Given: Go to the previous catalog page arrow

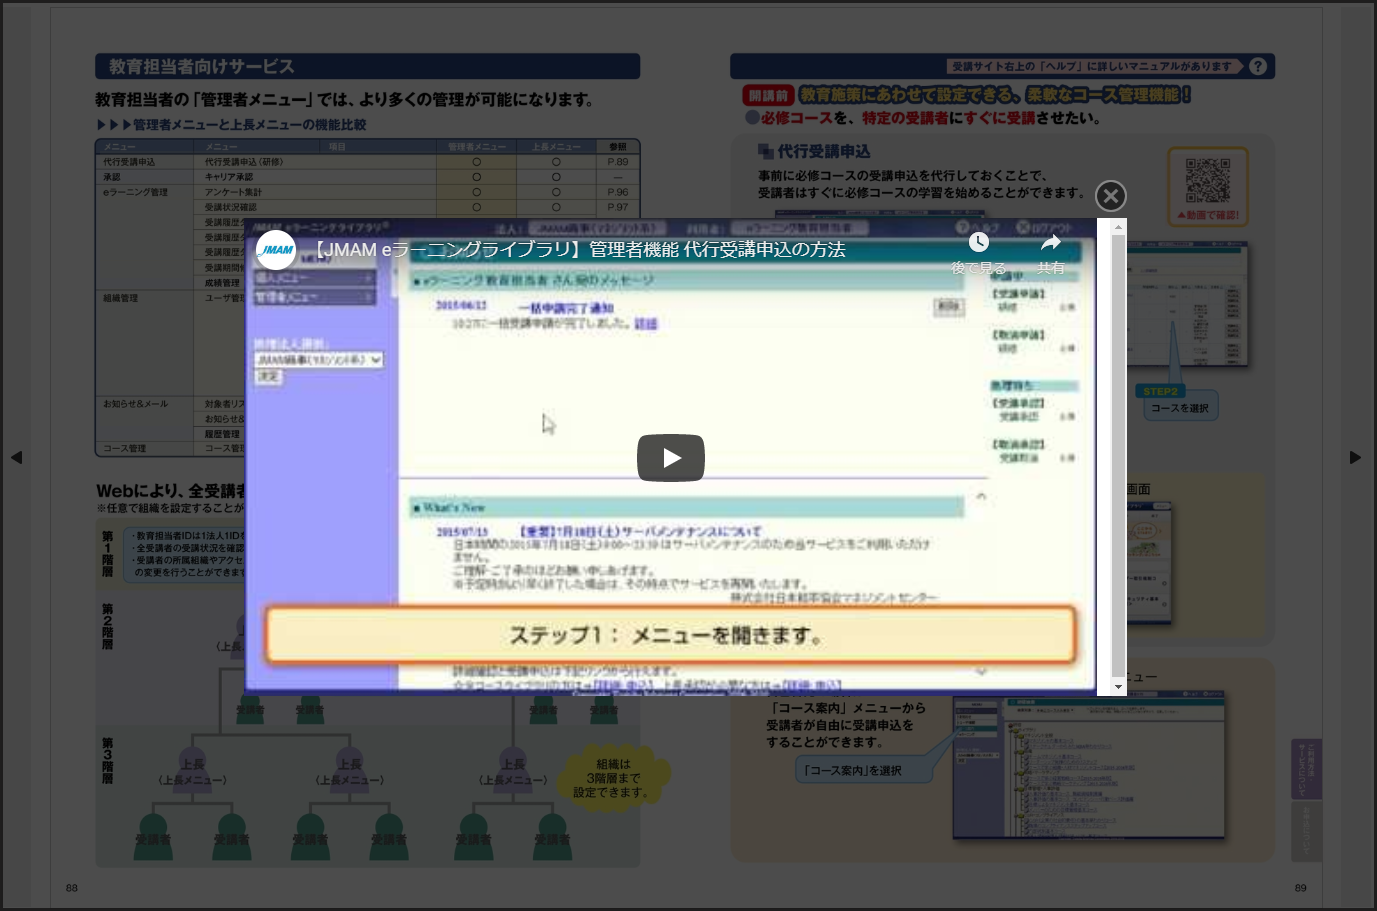Looking at the screenshot, I should coord(16,457).
